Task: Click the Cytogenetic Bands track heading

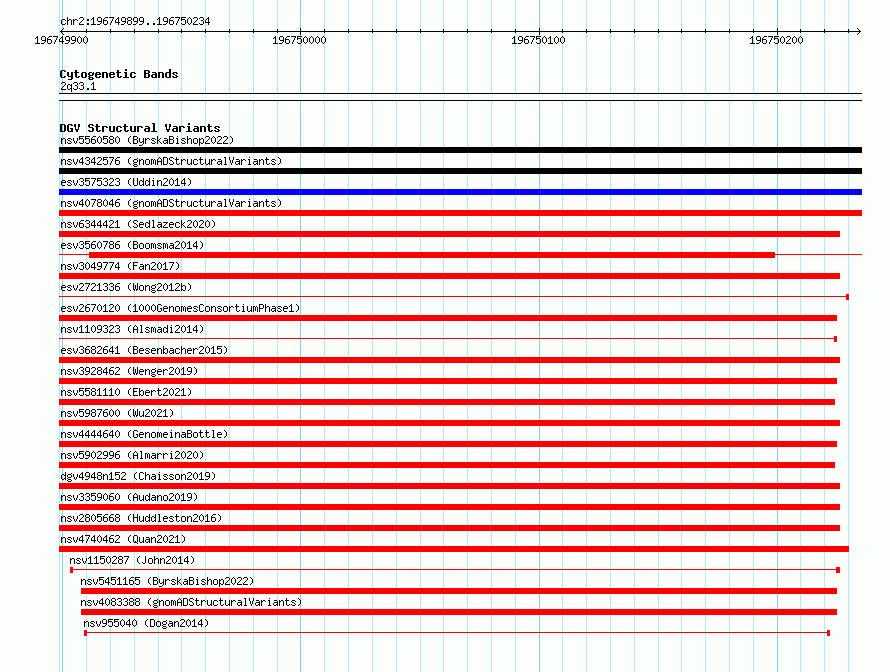Action: (119, 74)
